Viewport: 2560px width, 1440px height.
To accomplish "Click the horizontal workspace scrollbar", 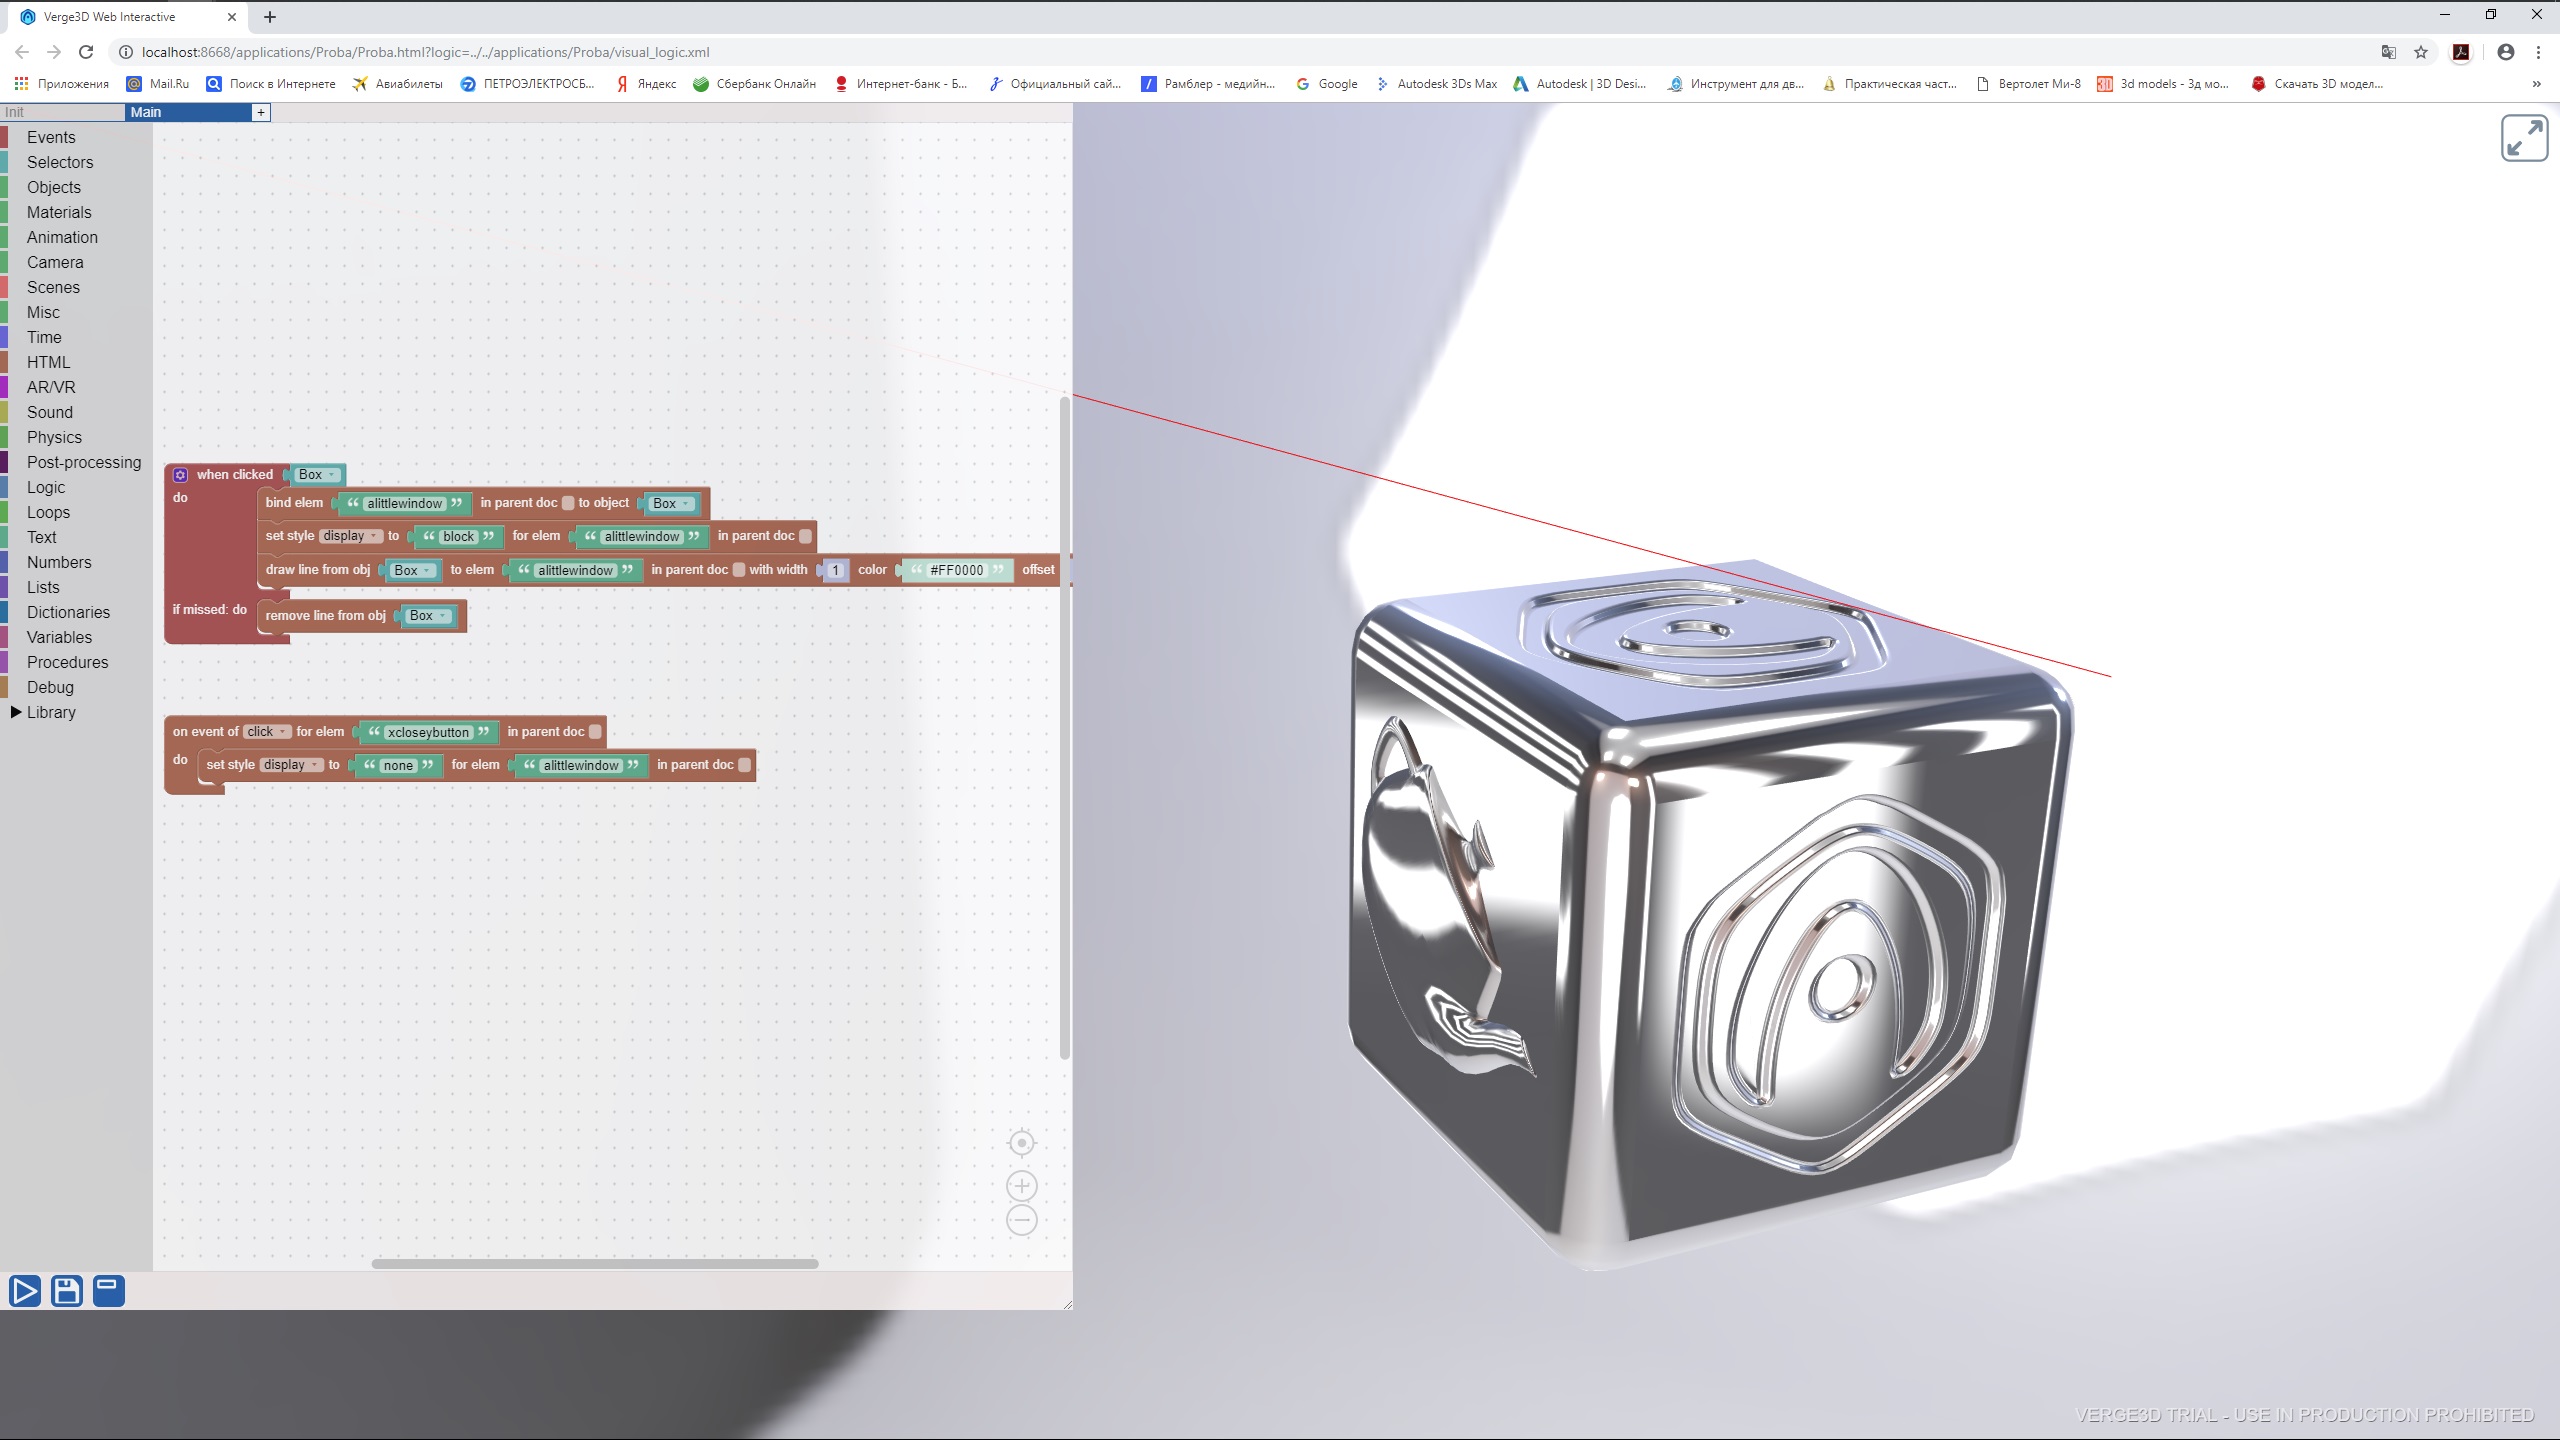I will coord(595,1264).
